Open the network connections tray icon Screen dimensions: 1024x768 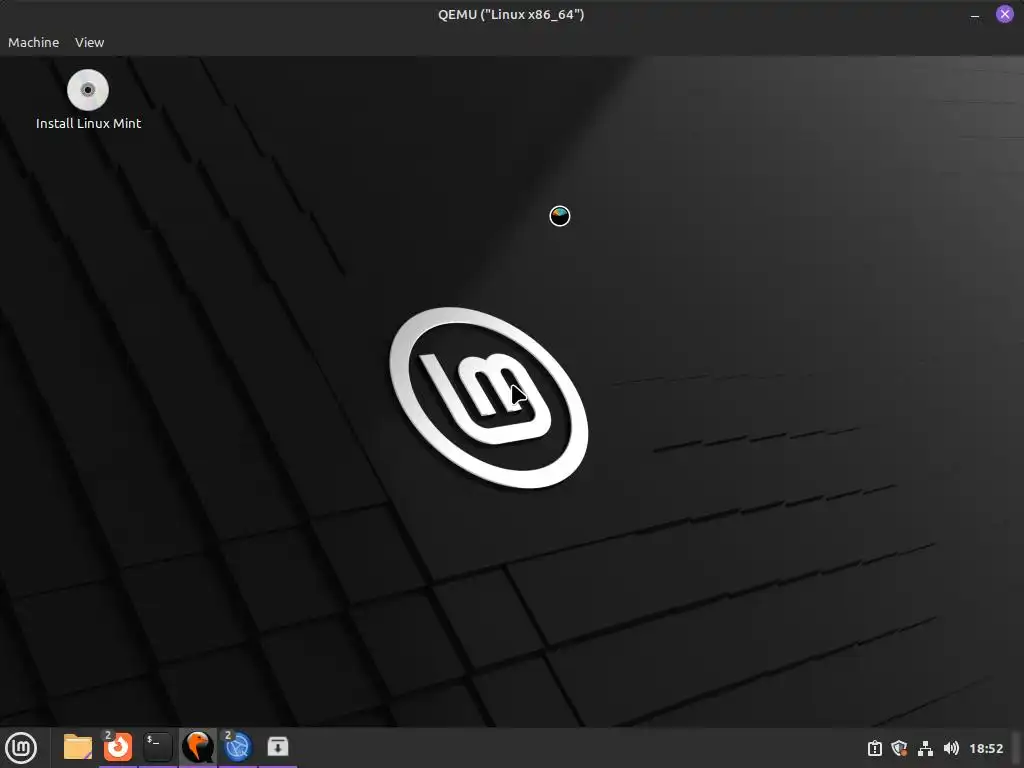point(925,748)
